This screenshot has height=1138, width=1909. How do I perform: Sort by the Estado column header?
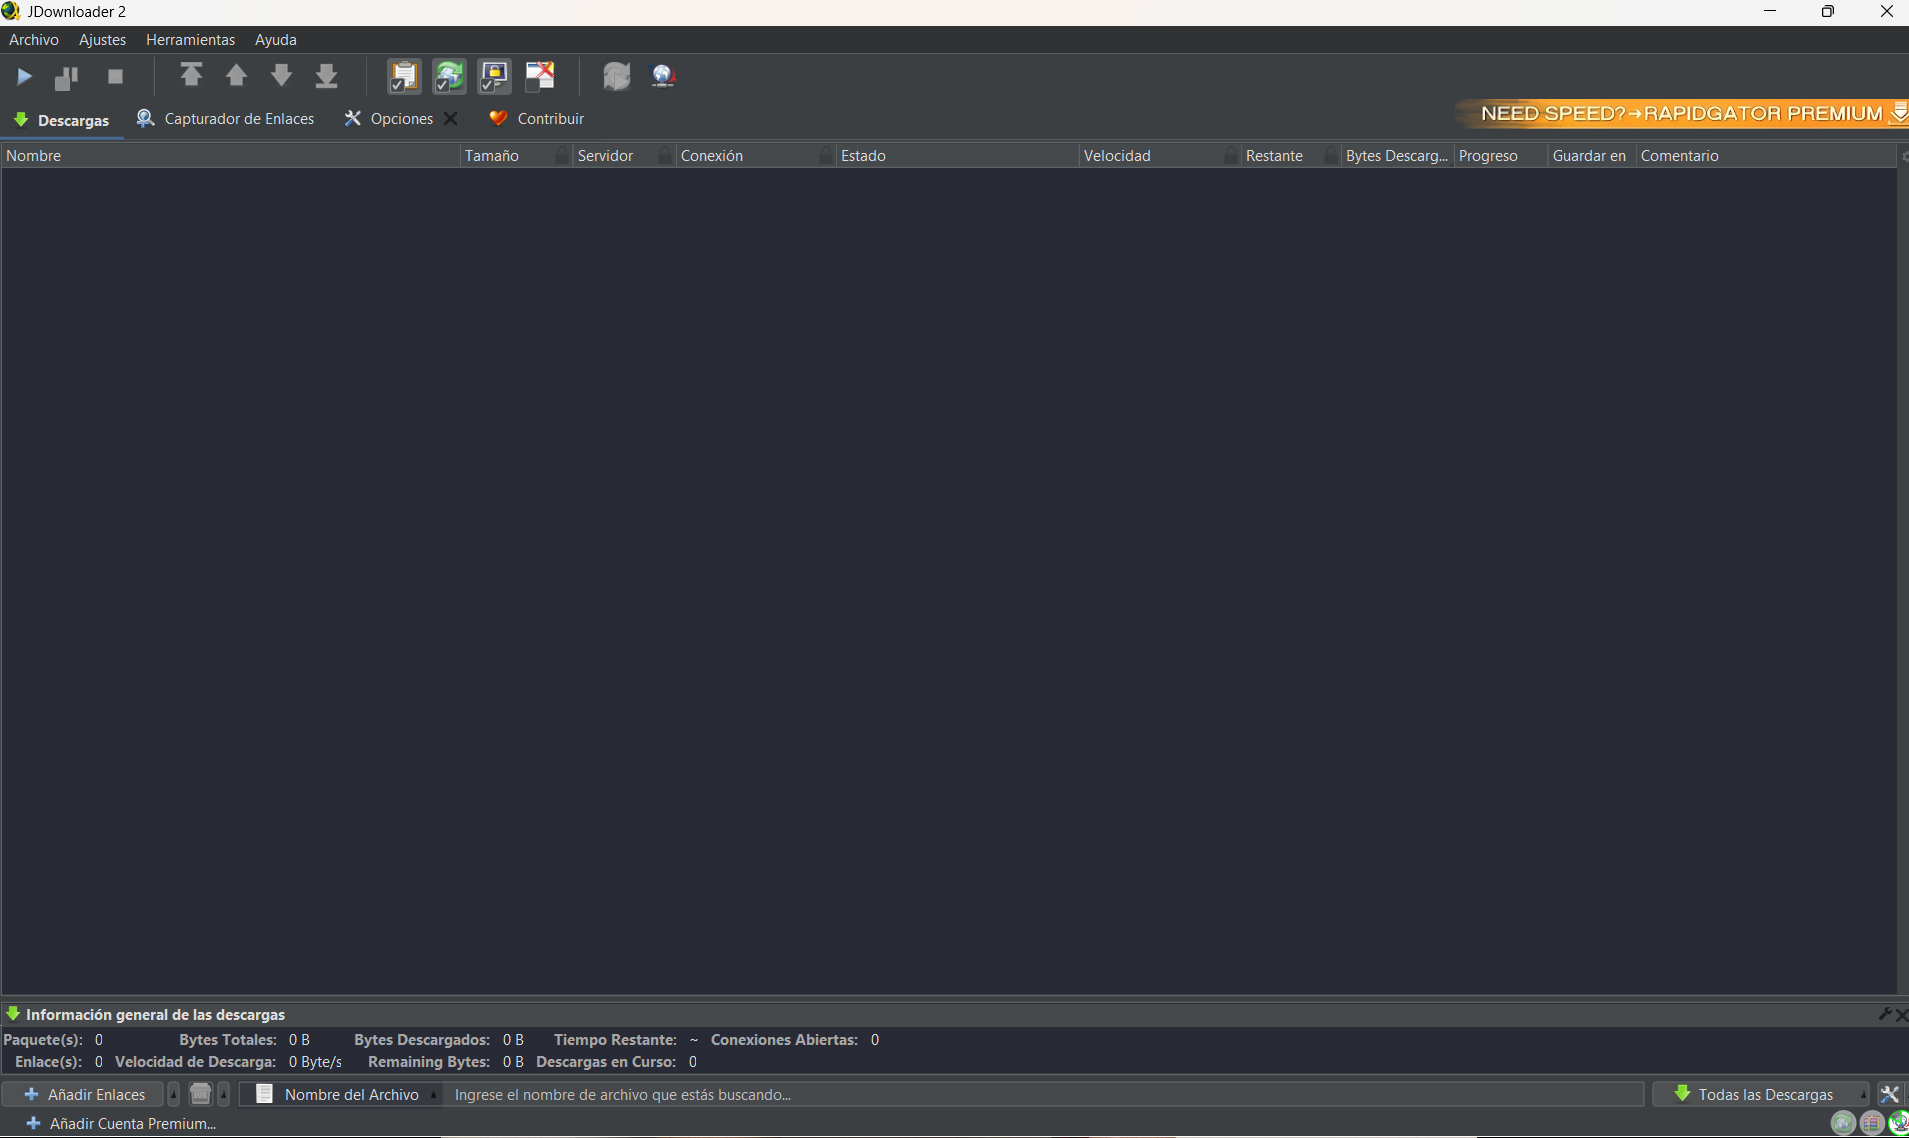[958, 156]
